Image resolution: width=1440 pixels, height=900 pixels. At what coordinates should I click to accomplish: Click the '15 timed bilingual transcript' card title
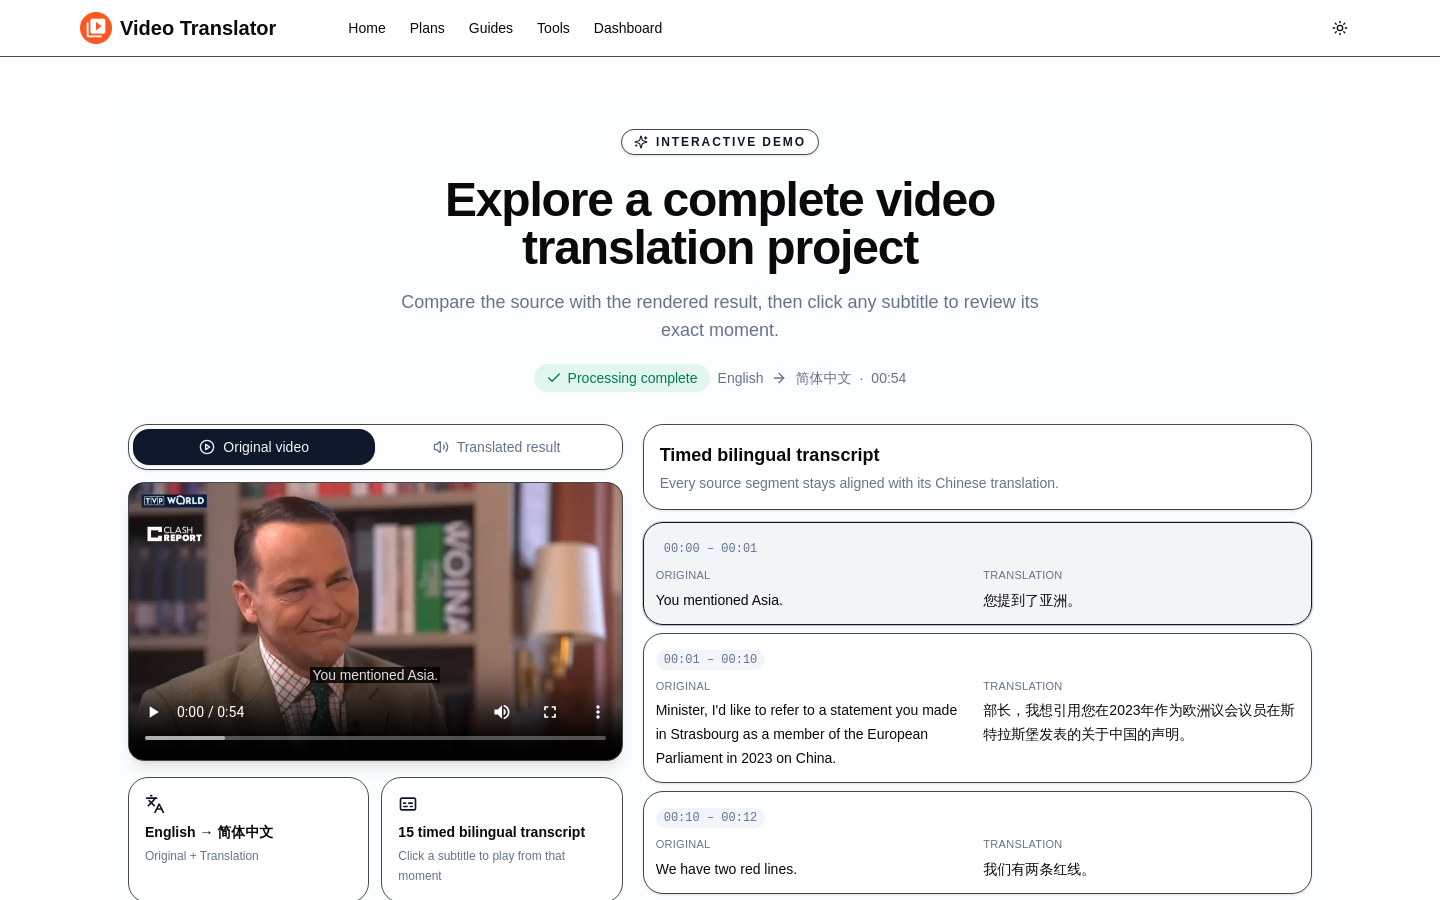492,832
